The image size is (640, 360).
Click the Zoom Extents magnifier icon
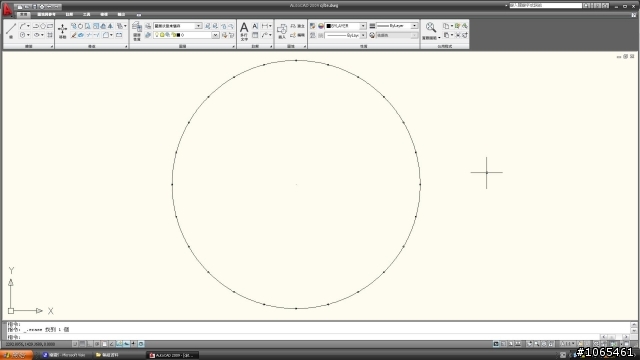431,27
